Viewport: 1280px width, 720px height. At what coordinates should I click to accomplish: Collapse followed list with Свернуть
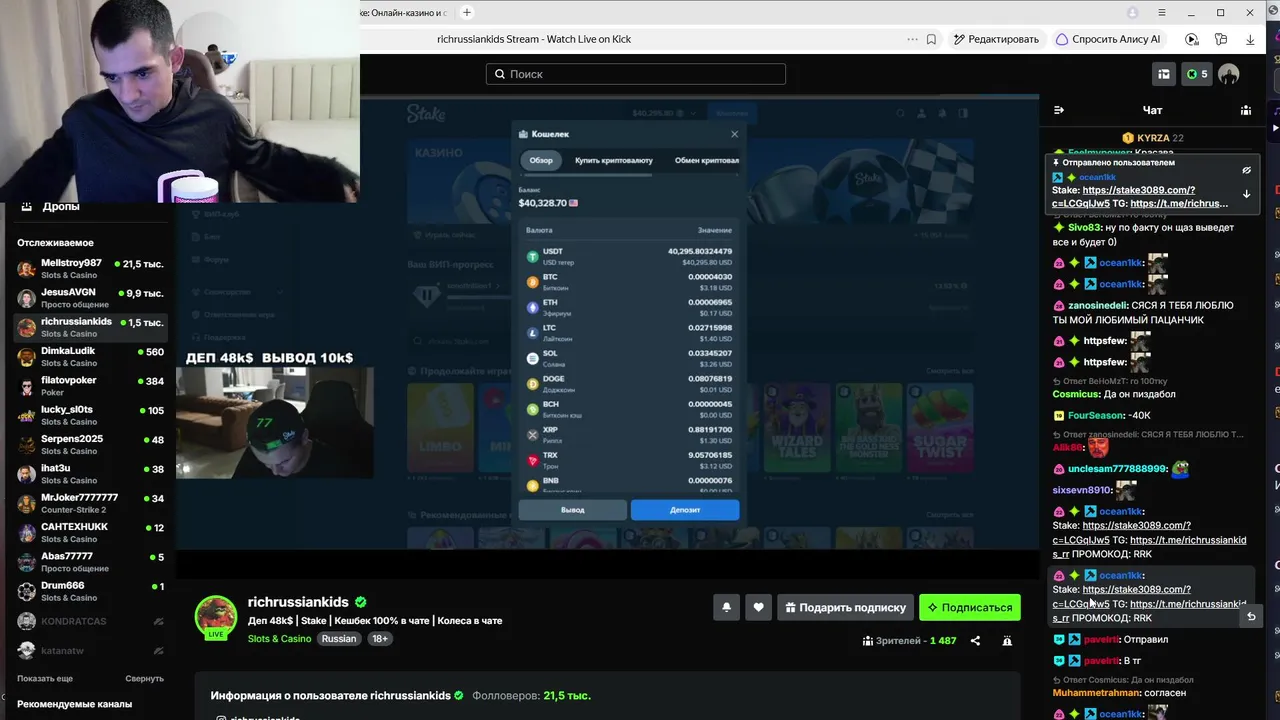pyautogui.click(x=144, y=678)
